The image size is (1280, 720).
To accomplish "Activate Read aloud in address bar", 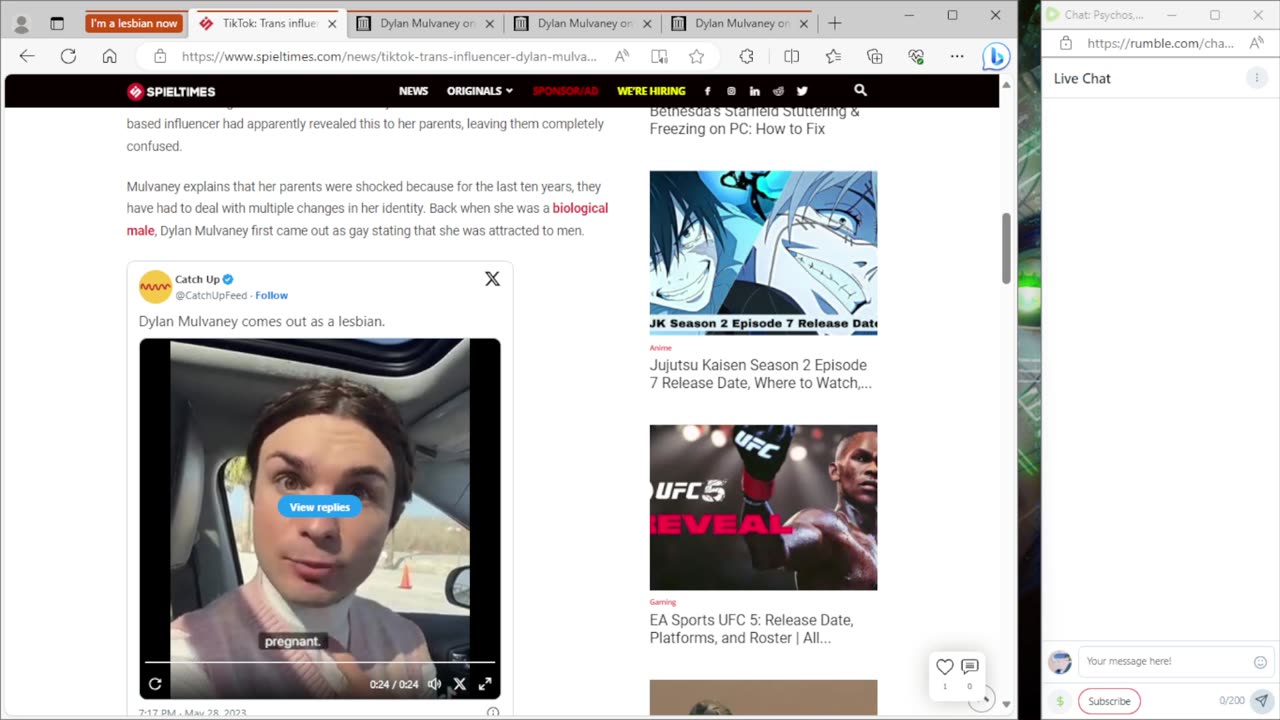I will coord(621,57).
